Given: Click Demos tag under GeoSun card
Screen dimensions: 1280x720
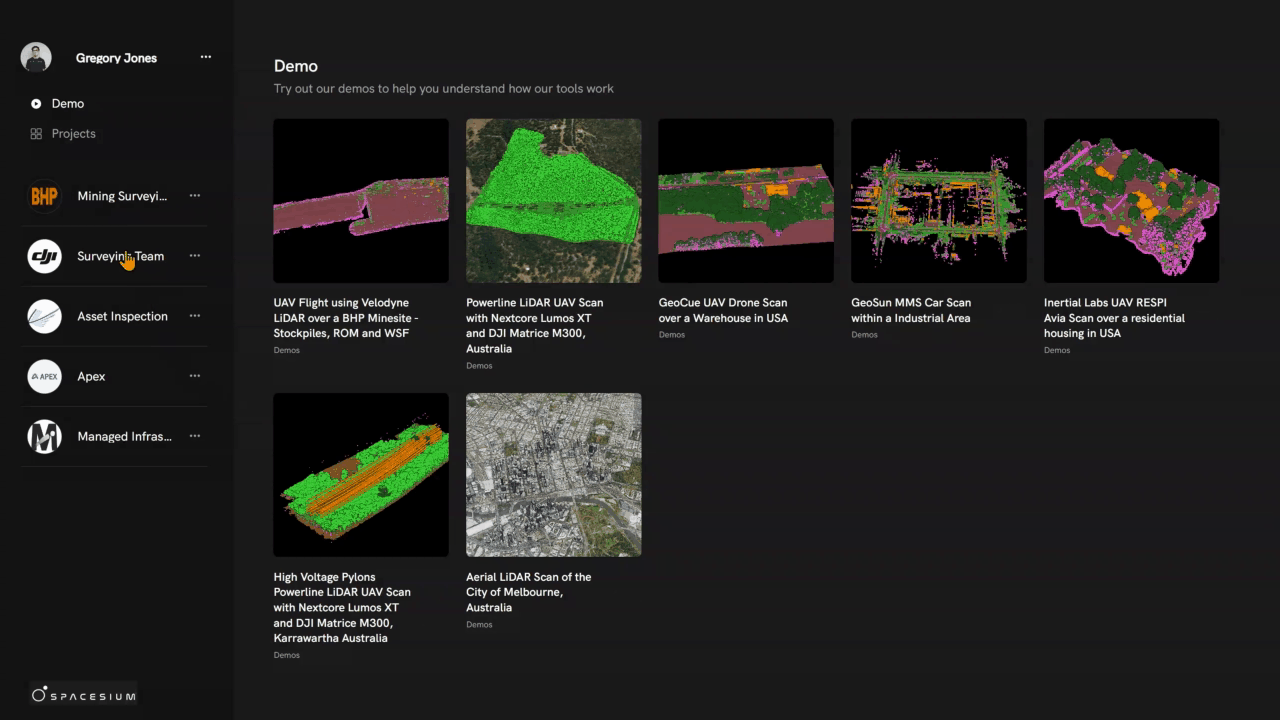Looking at the screenshot, I should point(864,335).
